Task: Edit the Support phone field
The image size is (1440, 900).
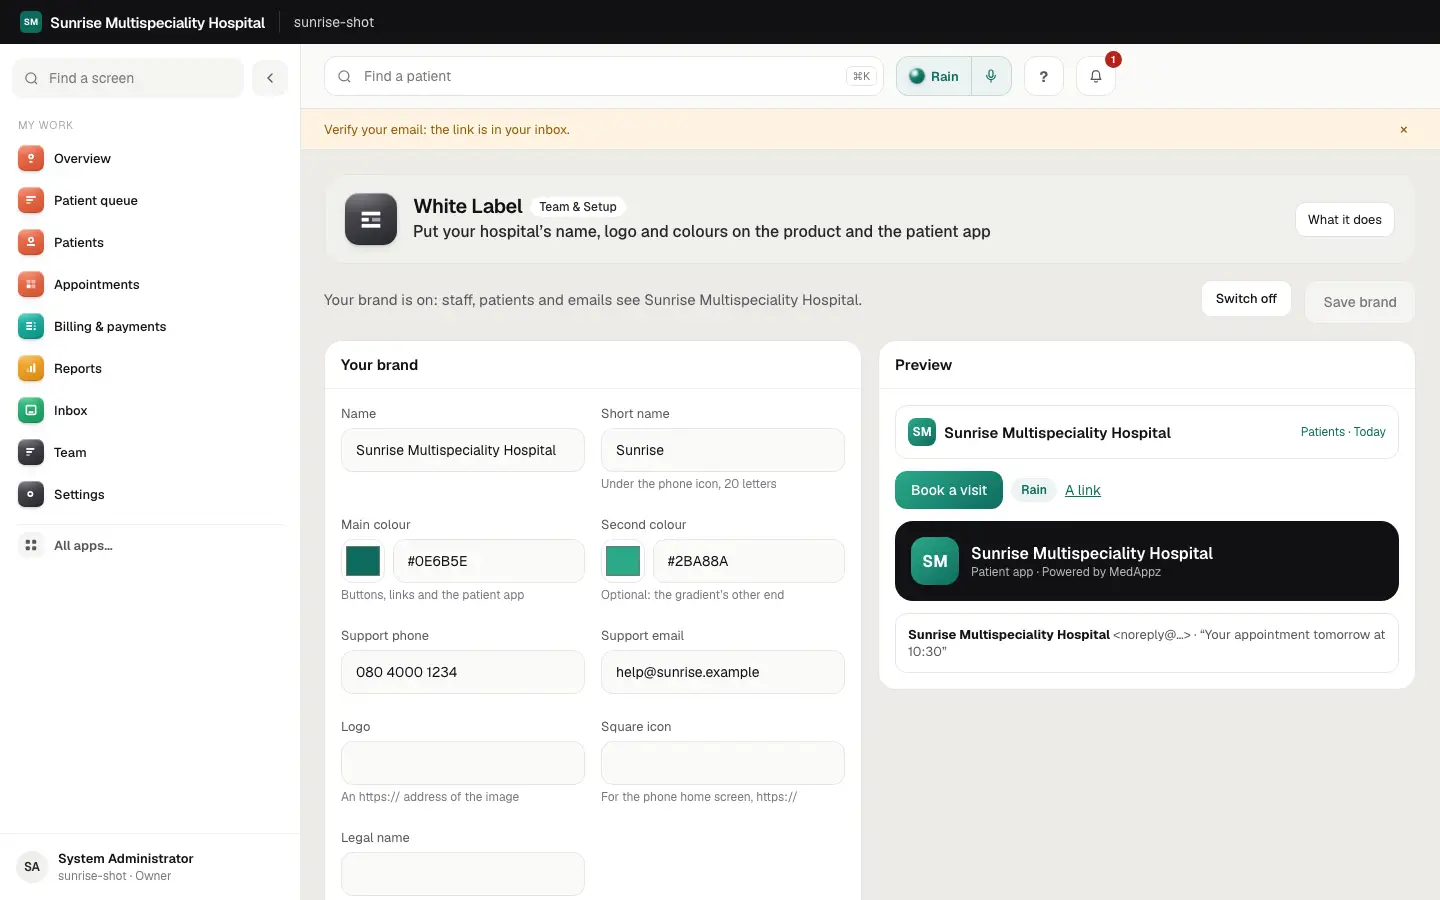Action: [x=463, y=672]
